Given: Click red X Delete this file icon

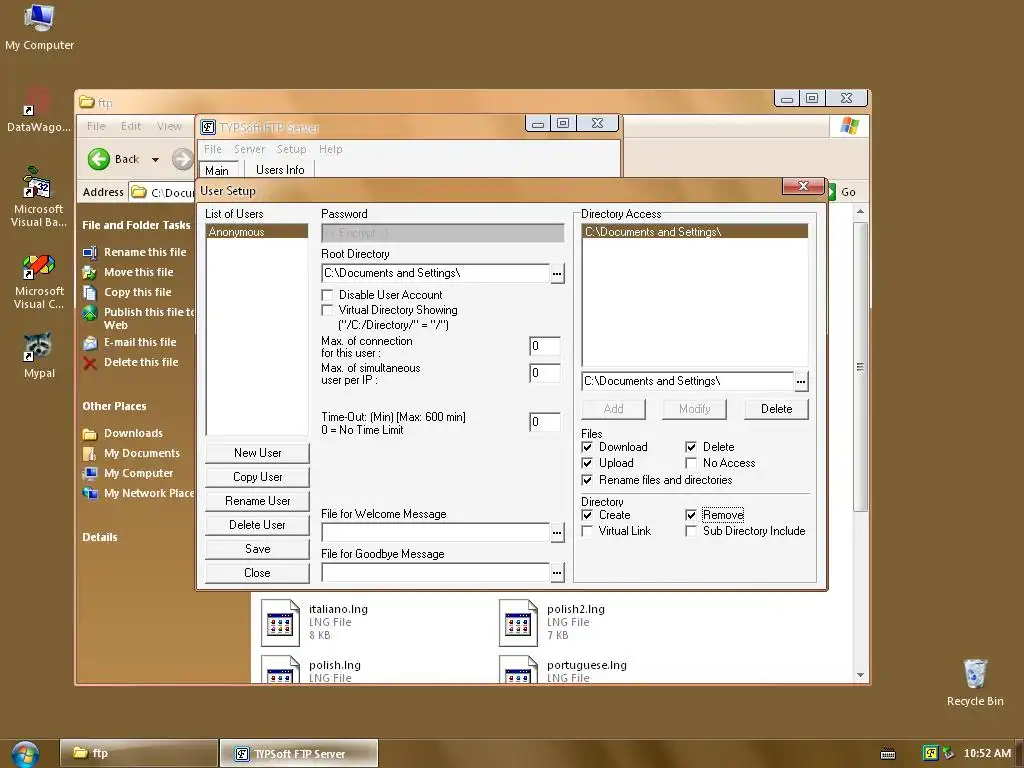Looking at the screenshot, I should click(89, 362).
